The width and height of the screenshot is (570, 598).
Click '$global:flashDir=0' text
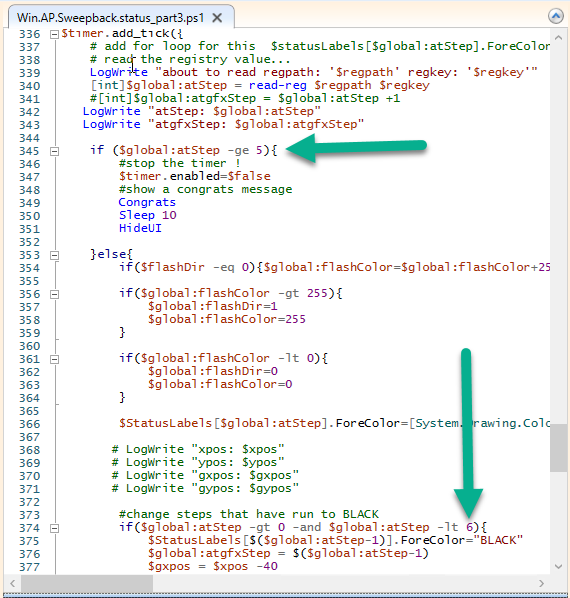pos(213,371)
